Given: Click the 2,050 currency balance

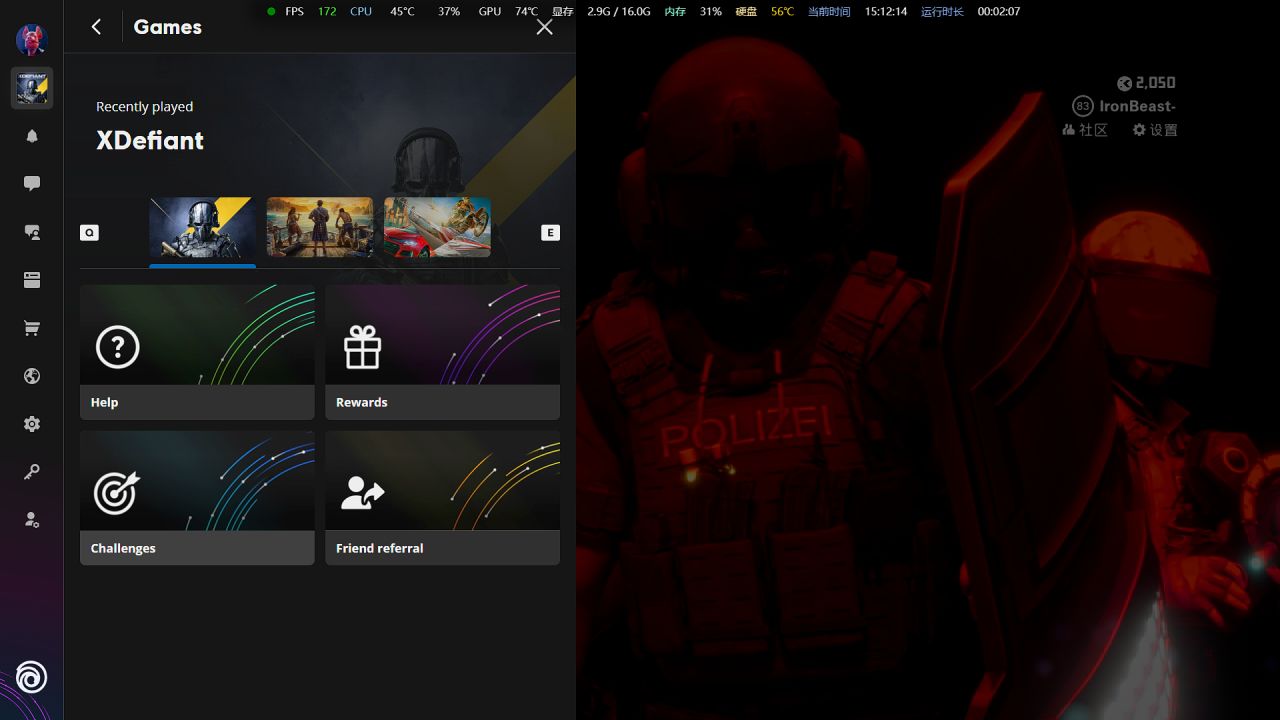Looking at the screenshot, I should tap(1146, 83).
